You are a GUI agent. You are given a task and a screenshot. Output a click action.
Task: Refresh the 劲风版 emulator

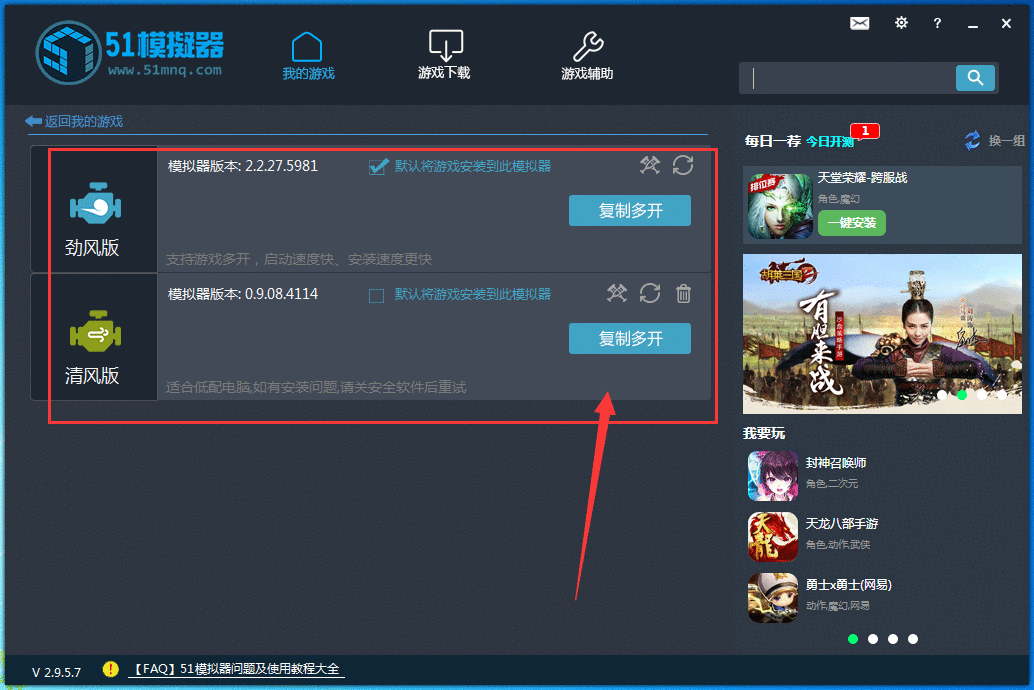pos(682,166)
